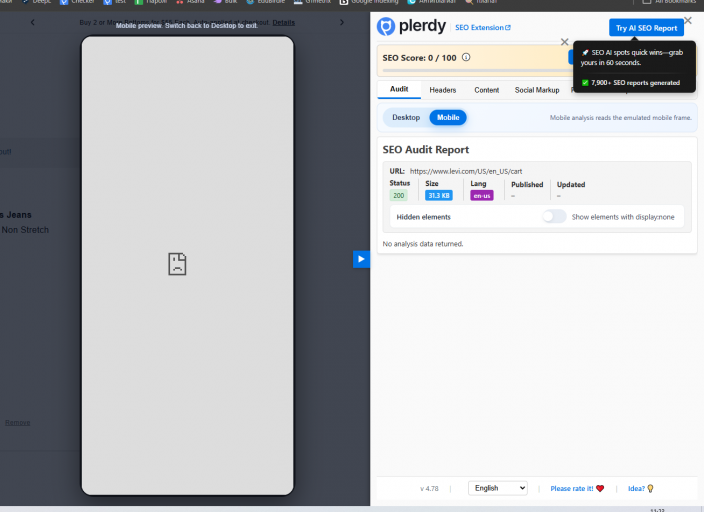Open the English language dropdown
The width and height of the screenshot is (704, 512).
coord(497,488)
